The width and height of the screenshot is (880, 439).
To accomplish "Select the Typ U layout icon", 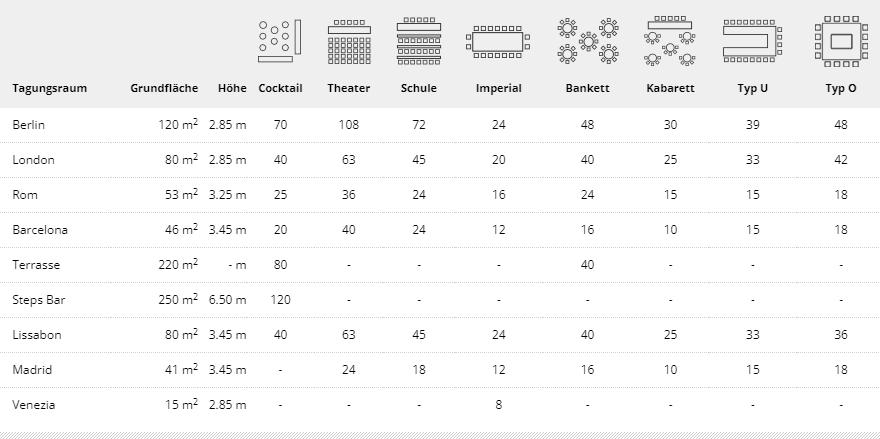I will click(x=752, y=41).
